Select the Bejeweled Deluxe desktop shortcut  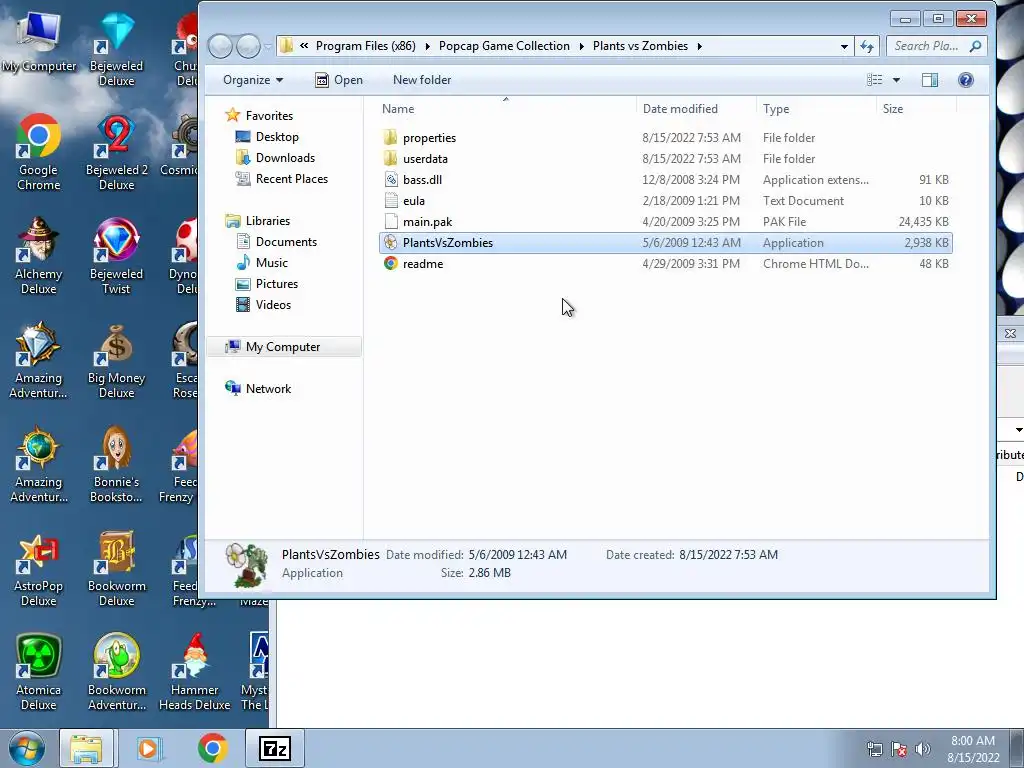116,49
